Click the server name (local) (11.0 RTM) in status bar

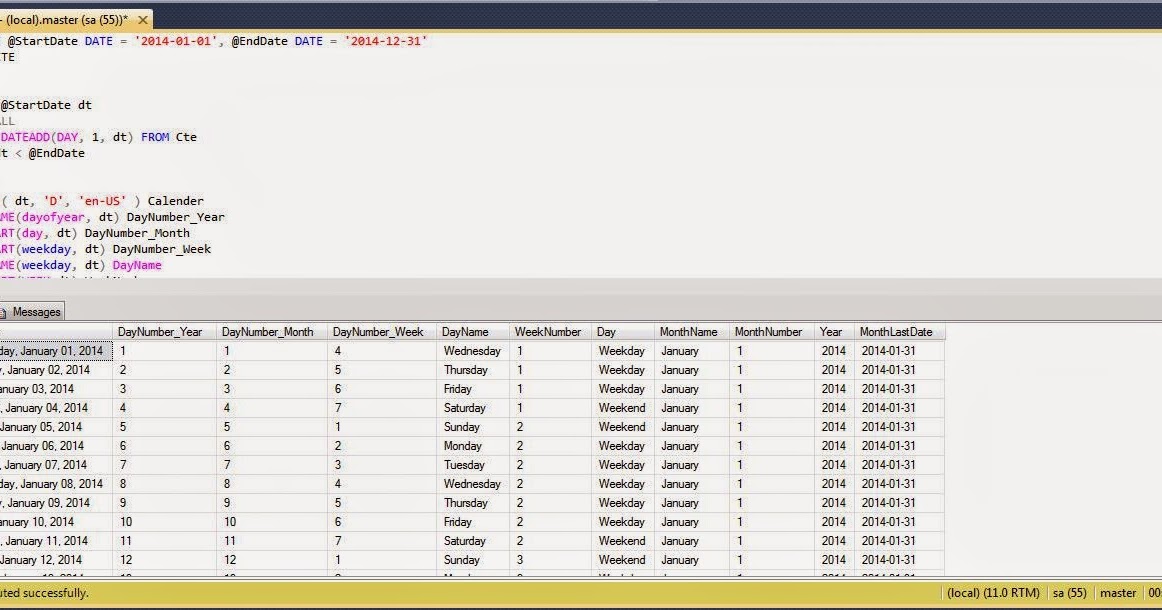coord(993,592)
